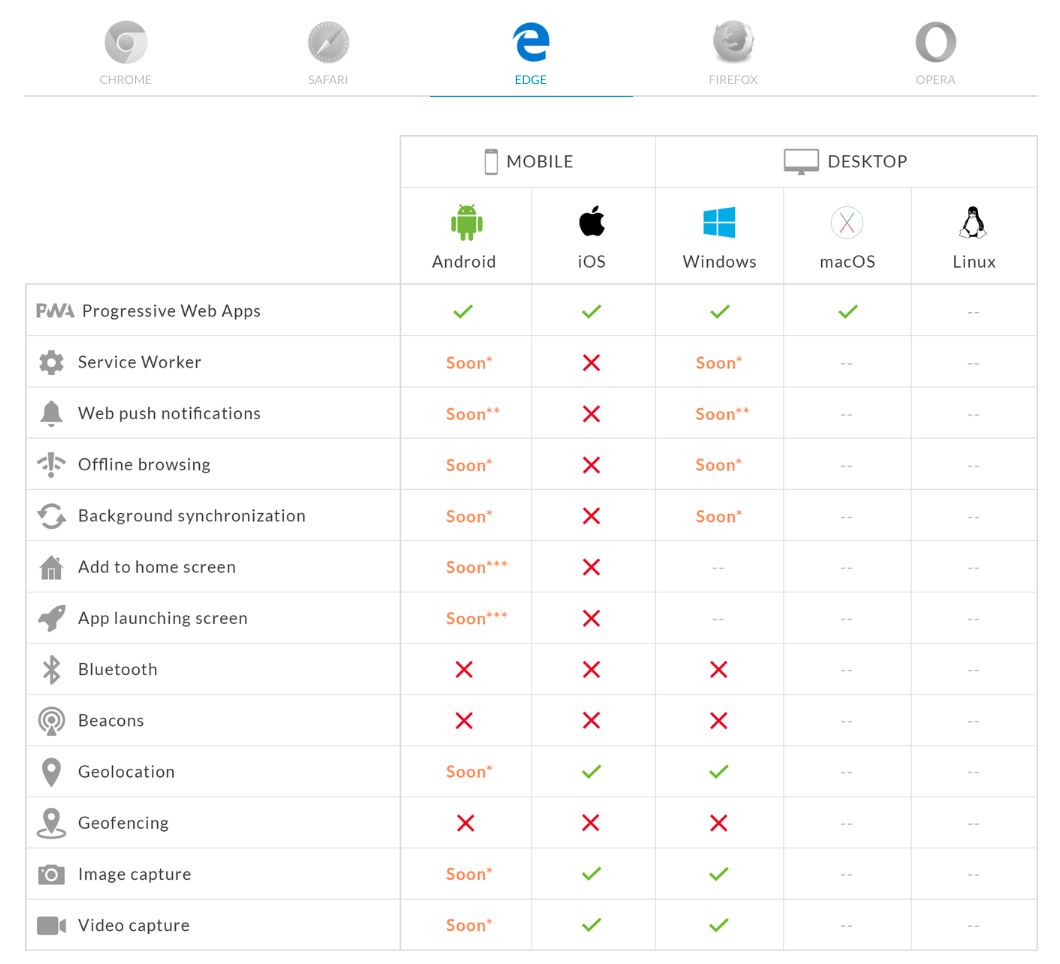Open the Opera browser tab
1060x964 pixels.
[x=936, y=54]
